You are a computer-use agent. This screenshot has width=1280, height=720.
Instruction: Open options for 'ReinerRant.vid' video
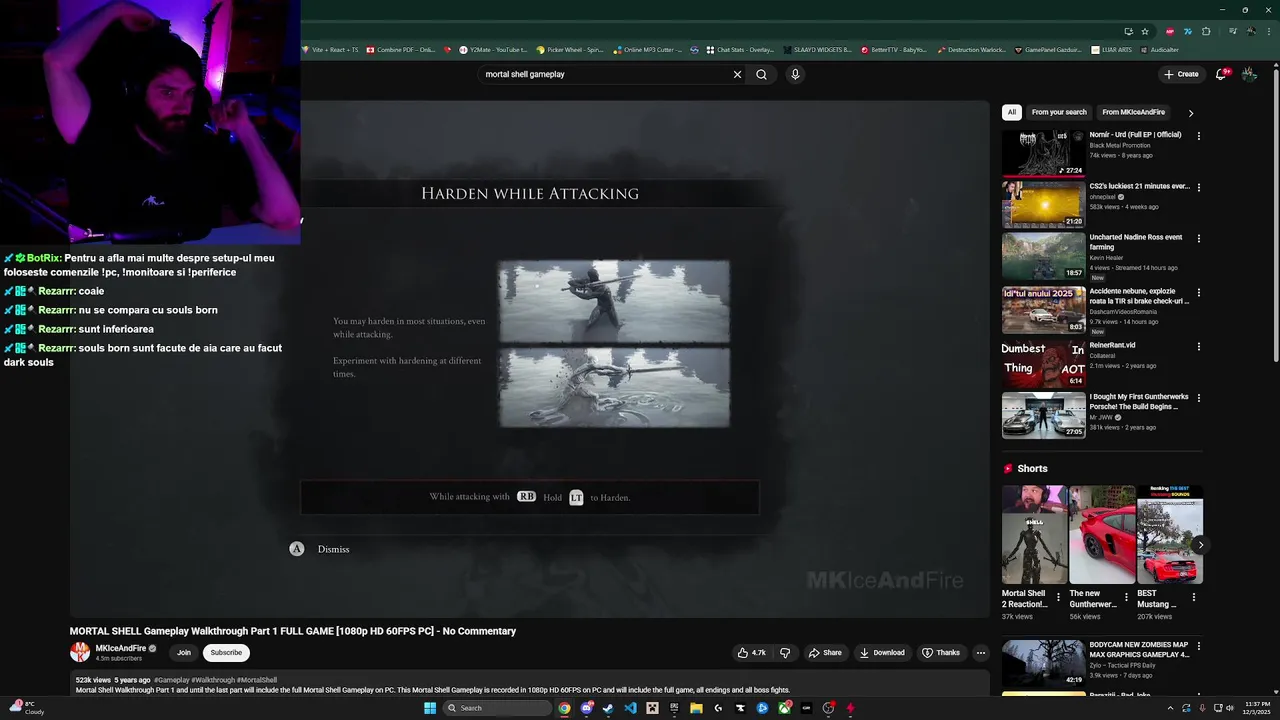(1198, 346)
